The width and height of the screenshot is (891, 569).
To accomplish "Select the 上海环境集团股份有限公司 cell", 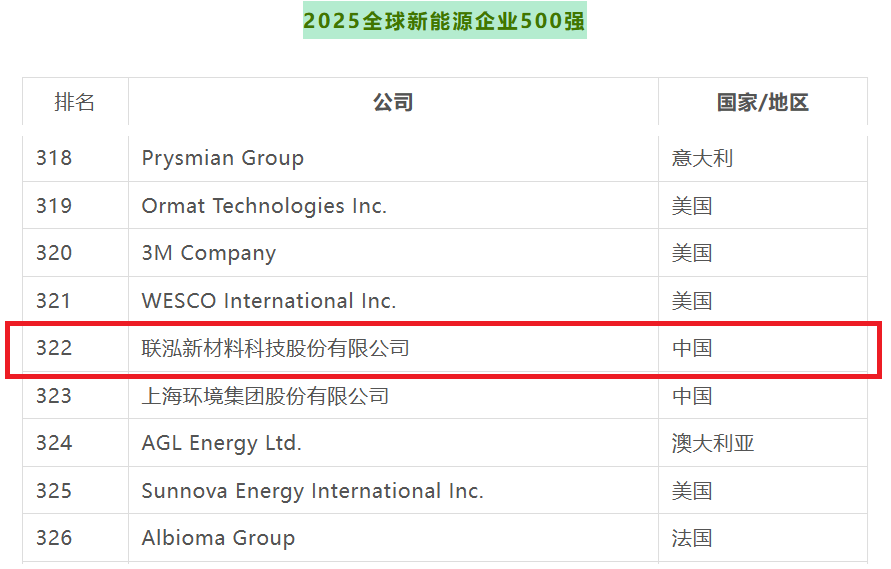I will 265,396.
